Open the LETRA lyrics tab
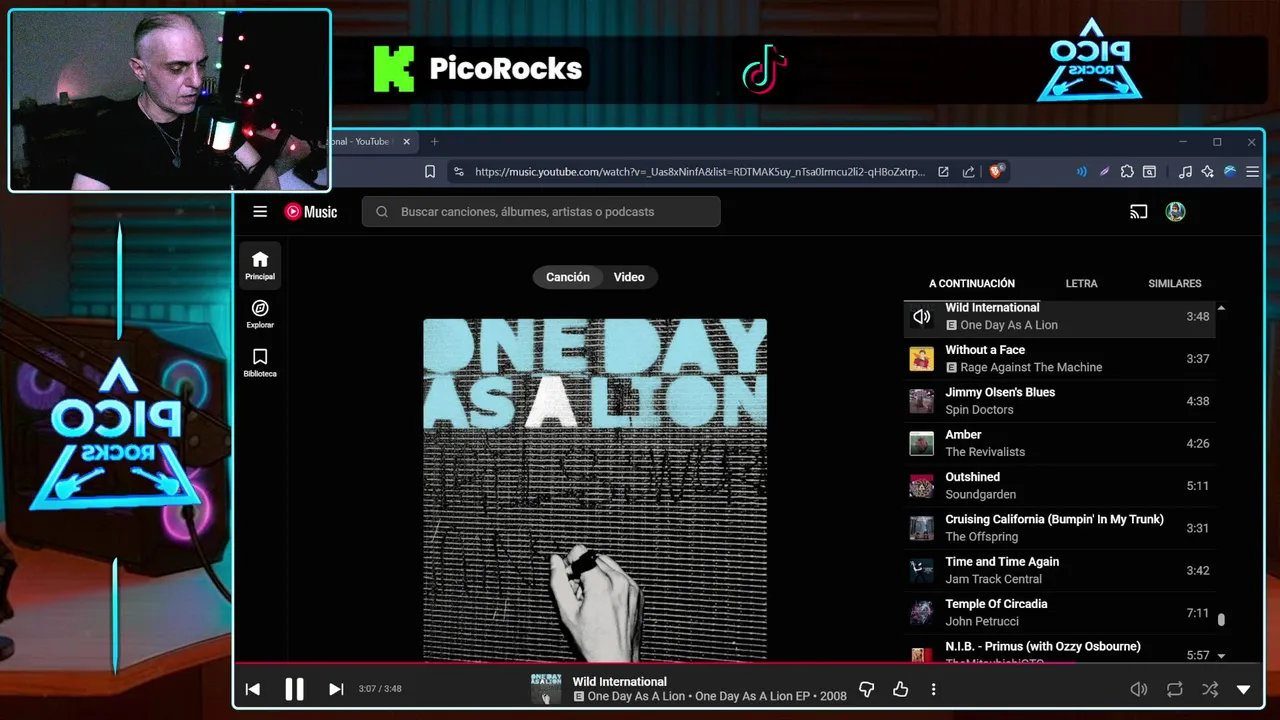The width and height of the screenshot is (1280, 720). (x=1081, y=283)
